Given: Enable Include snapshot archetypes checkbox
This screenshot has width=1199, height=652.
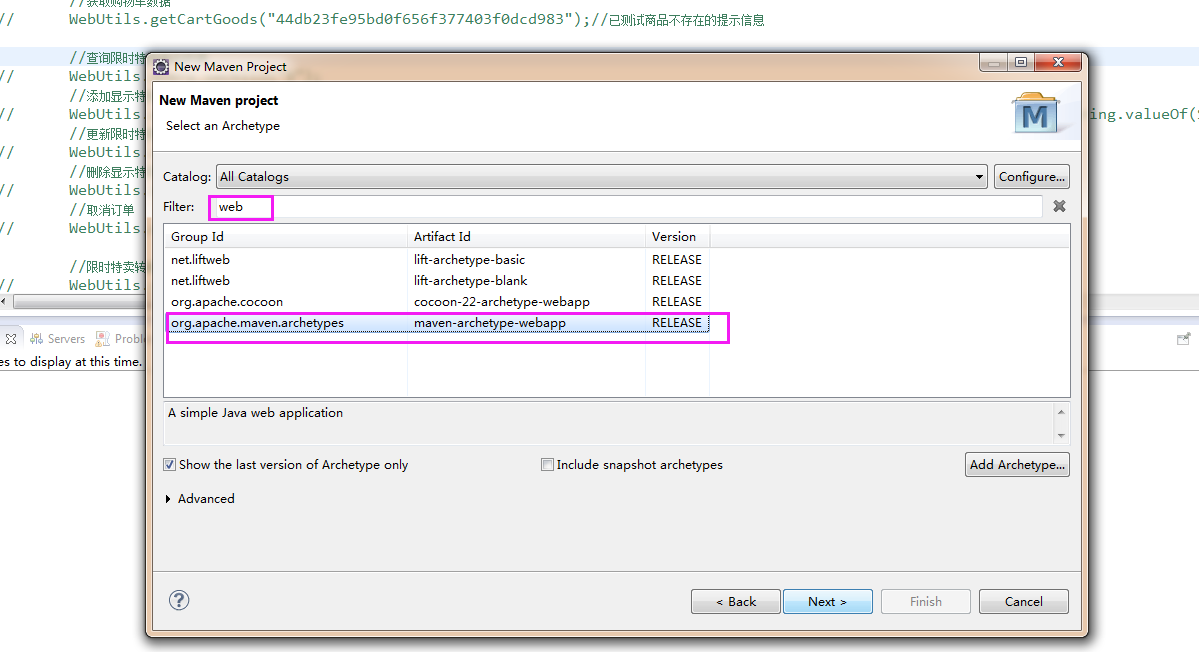Looking at the screenshot, I should tap(548, 465).
